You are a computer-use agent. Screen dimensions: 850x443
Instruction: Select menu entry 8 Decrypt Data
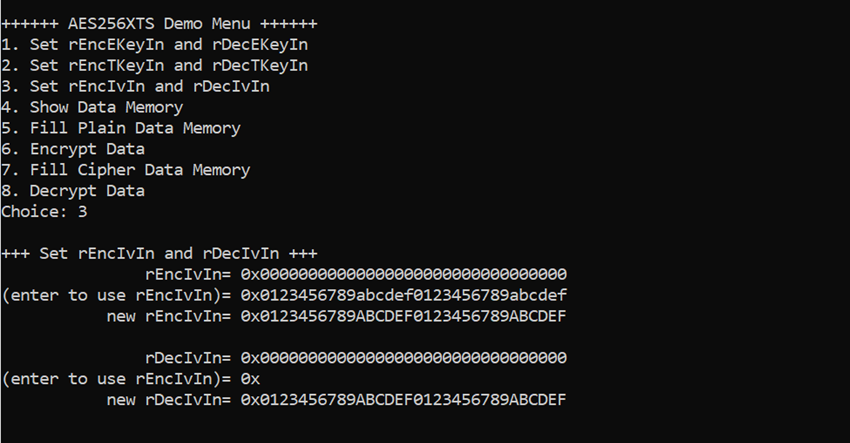tap(73, 191)
